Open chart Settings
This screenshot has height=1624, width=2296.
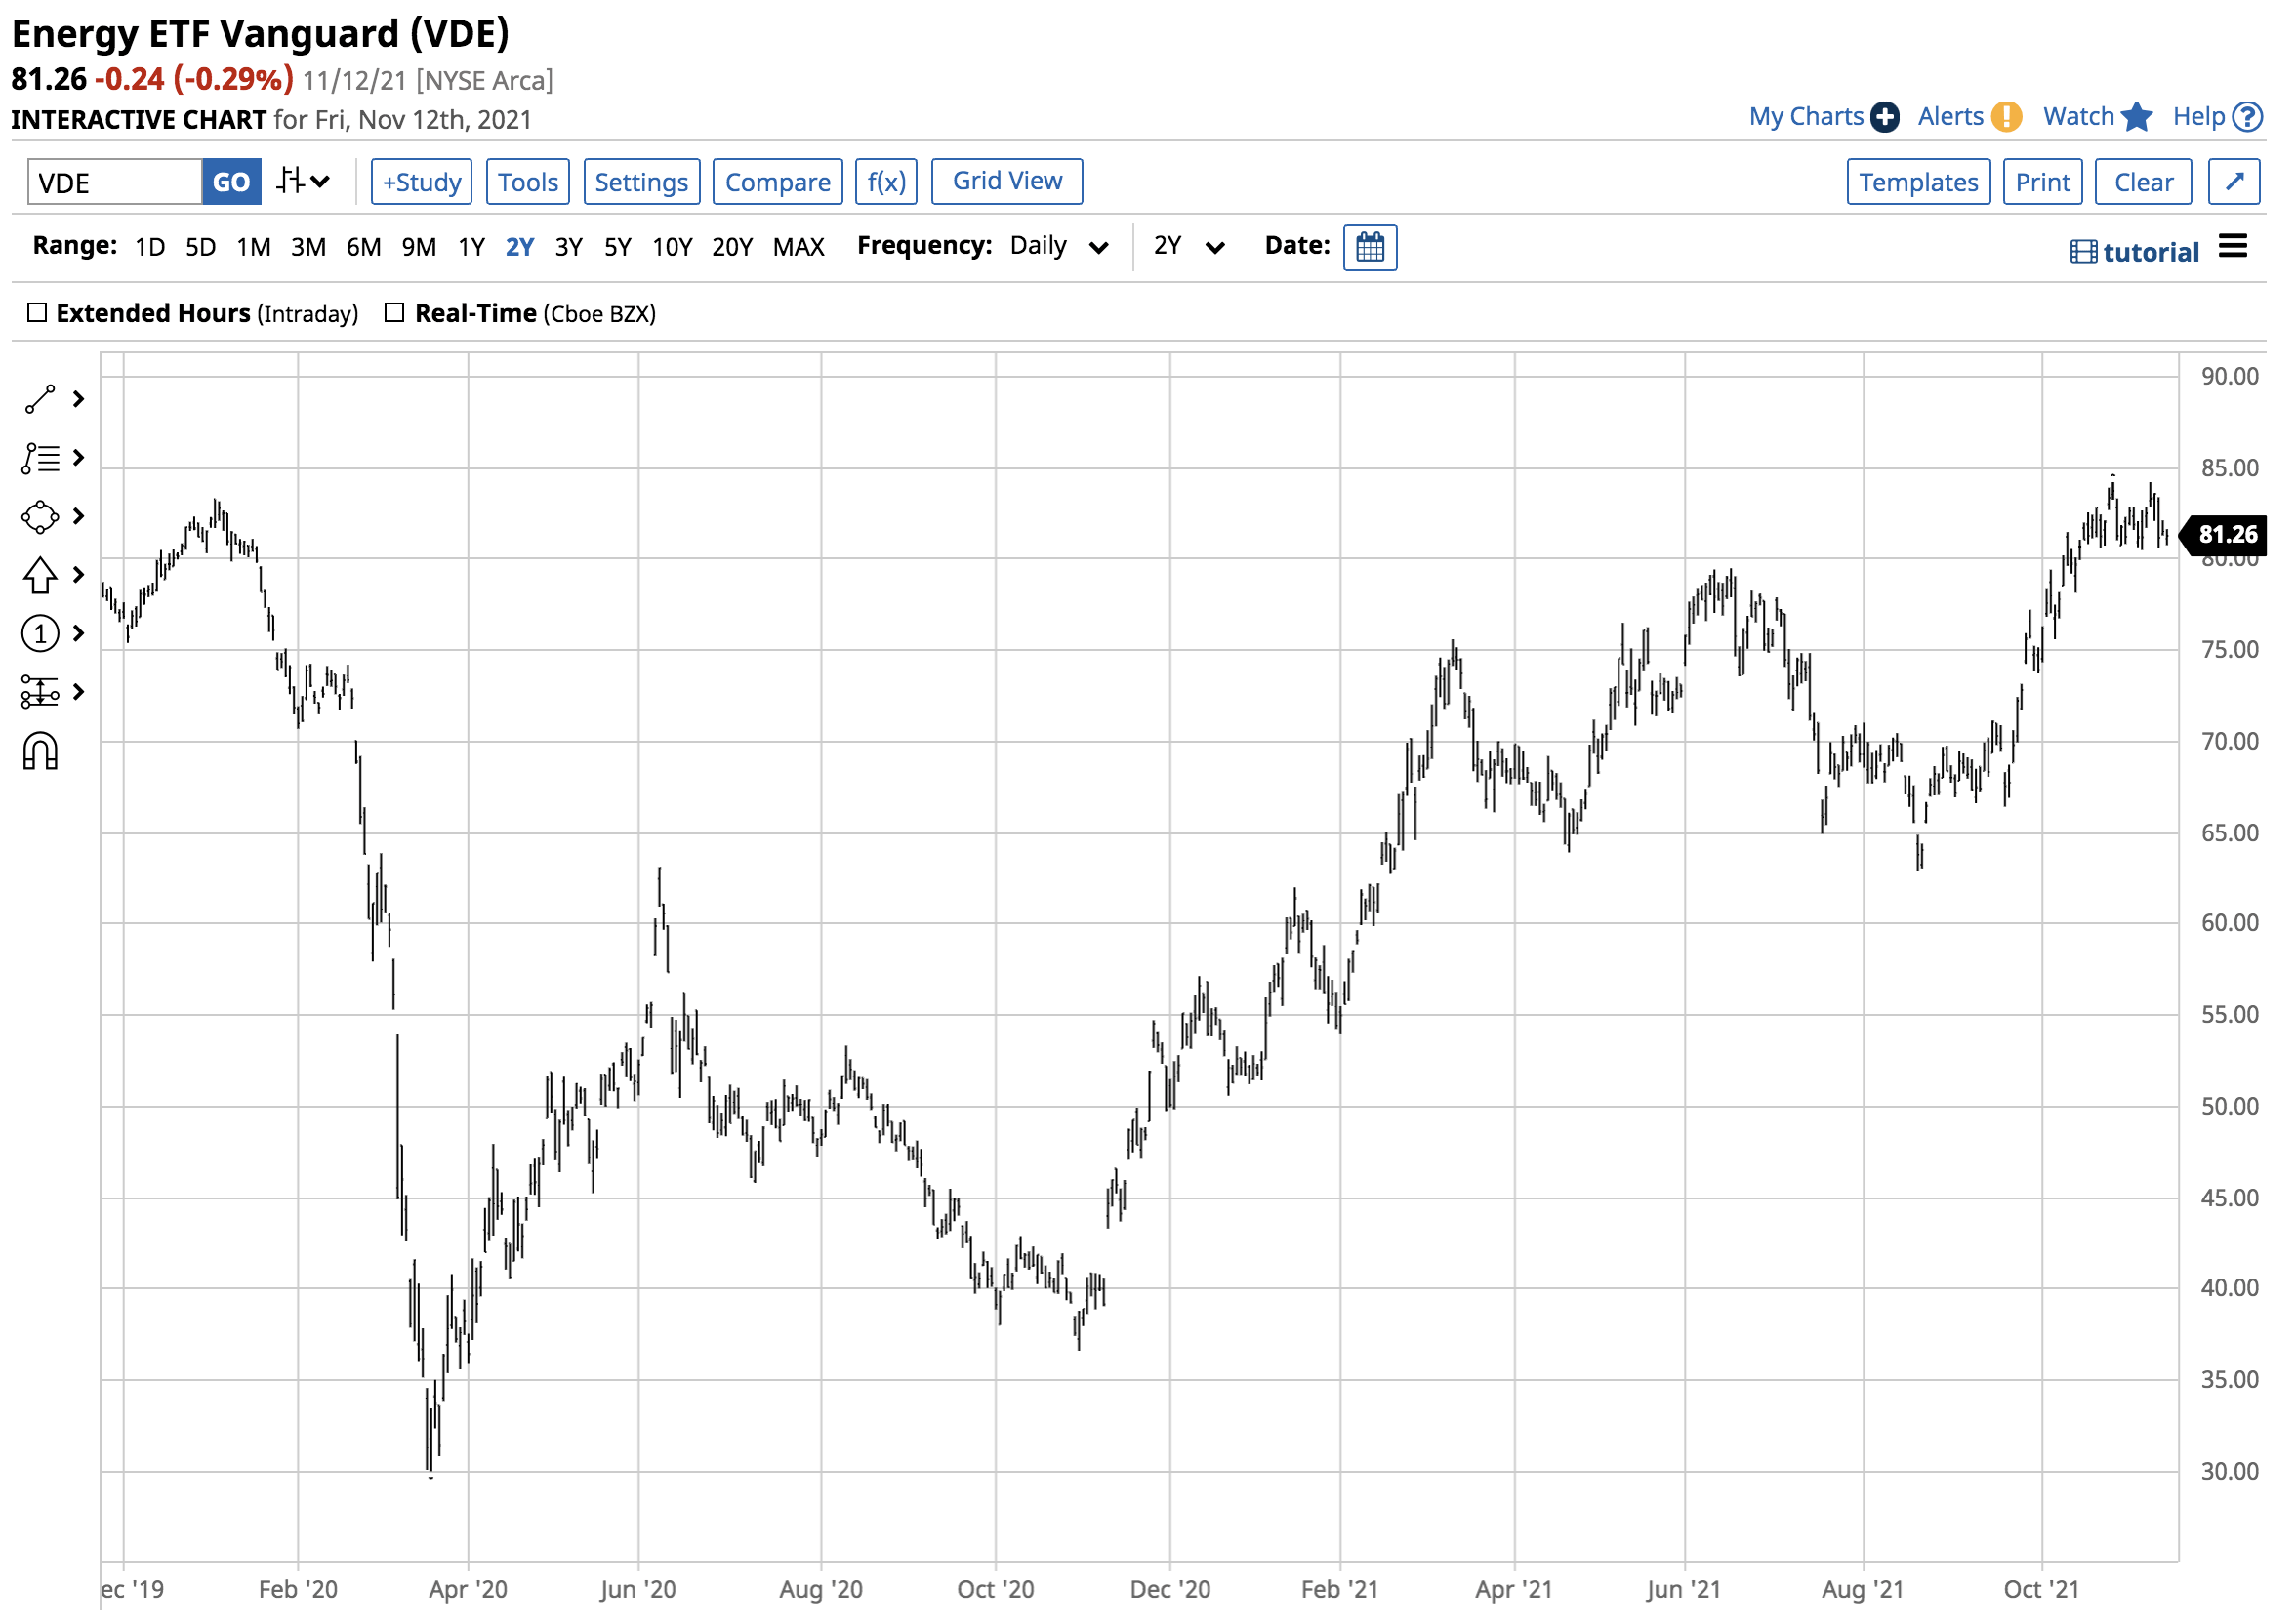click(642, 182)
